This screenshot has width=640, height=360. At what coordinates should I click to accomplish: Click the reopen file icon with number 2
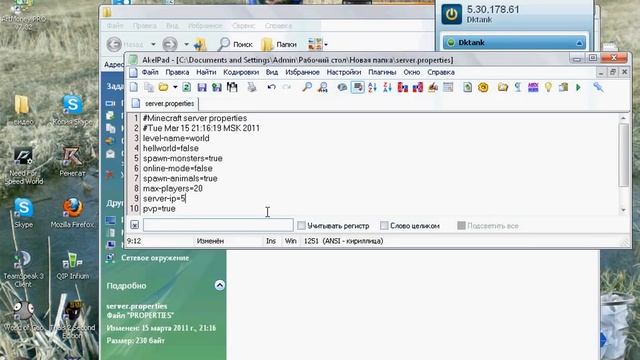(x=187, y=87)
